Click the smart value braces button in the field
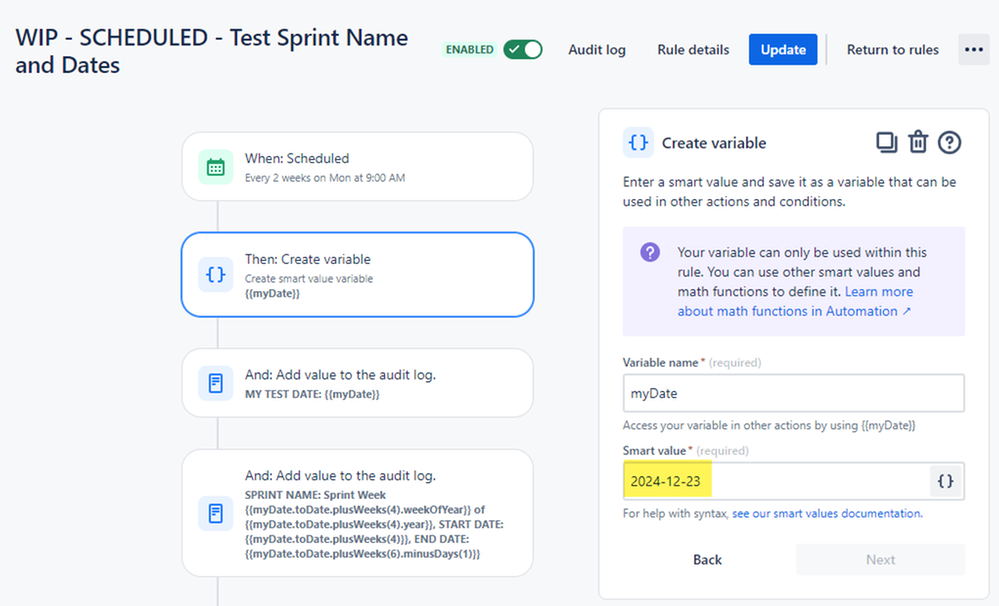The image size is (999, 606). 945,481
